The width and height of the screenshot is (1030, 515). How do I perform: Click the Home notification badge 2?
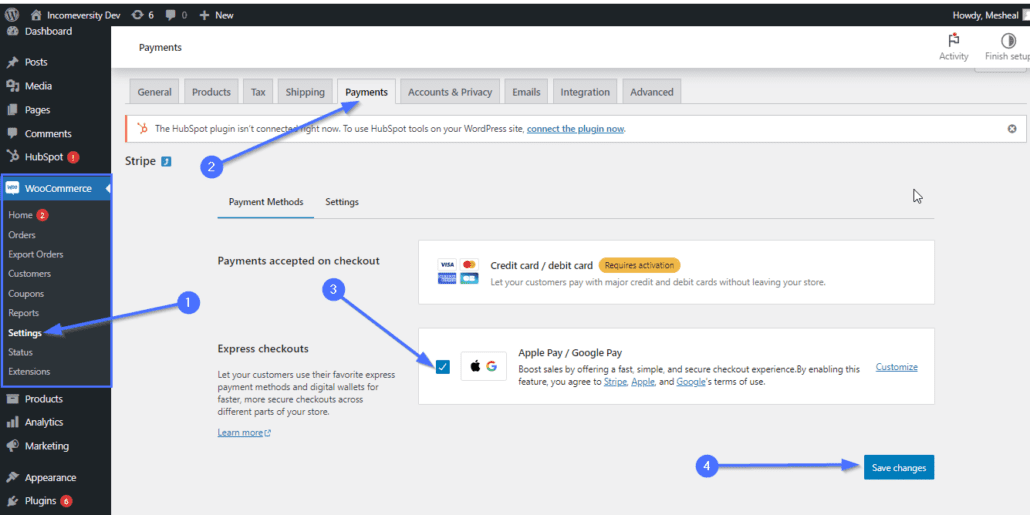(x=42, y=215)
